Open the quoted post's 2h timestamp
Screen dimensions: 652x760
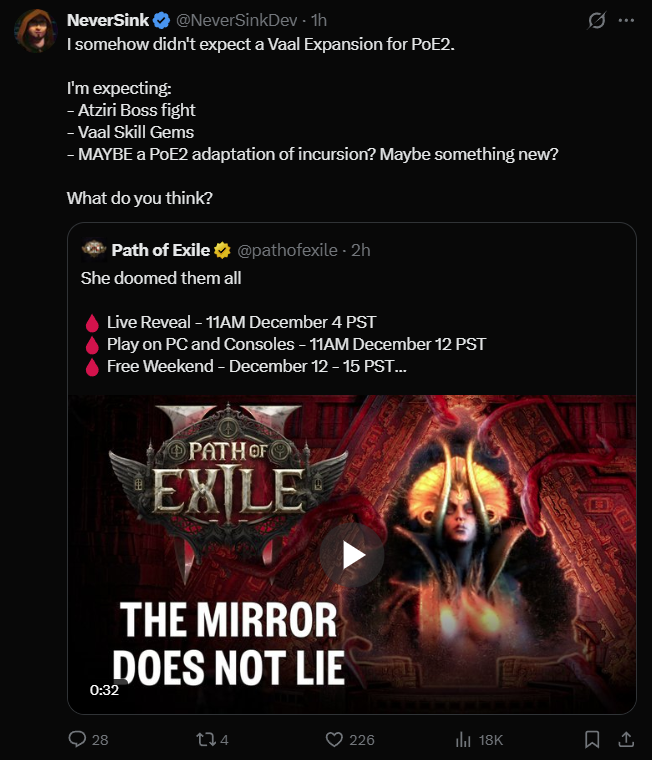361,250
